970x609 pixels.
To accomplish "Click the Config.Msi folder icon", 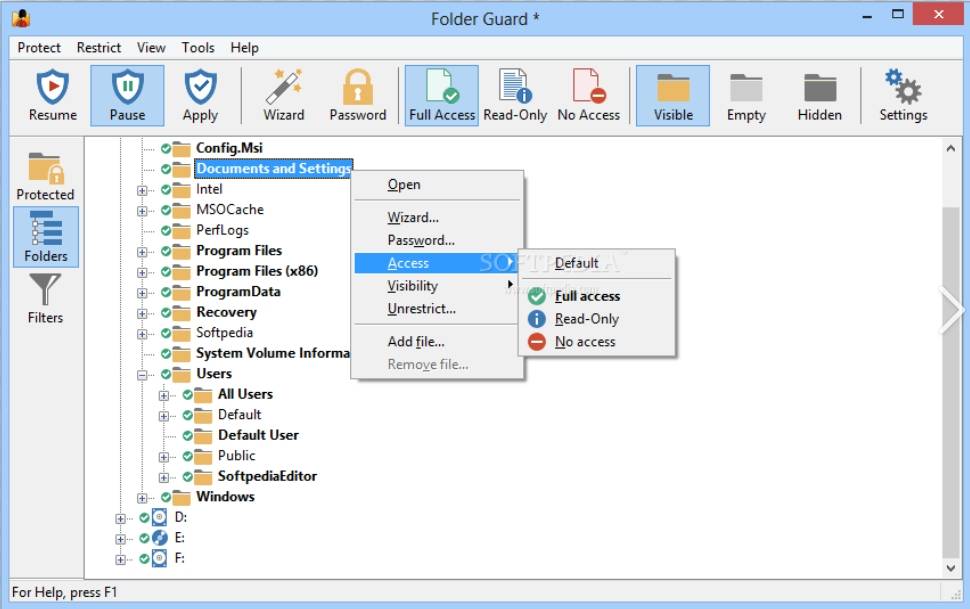I will (181, 149).
